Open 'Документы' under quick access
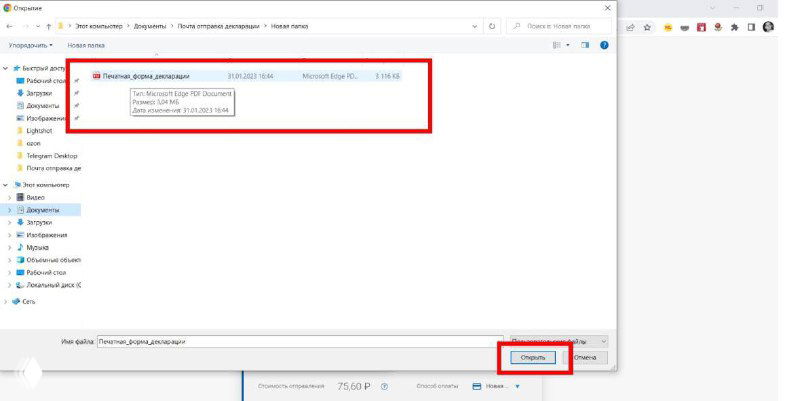 pos(43,106)
